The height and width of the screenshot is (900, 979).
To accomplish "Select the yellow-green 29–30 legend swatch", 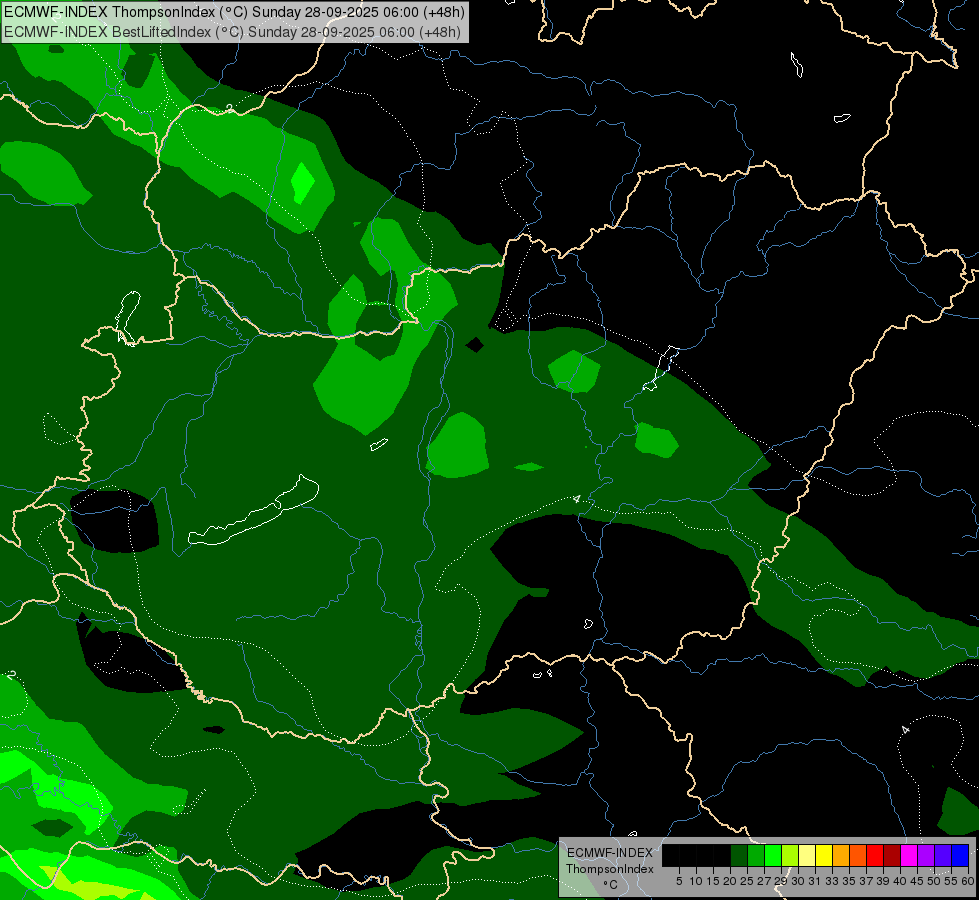I will point(790,855).
